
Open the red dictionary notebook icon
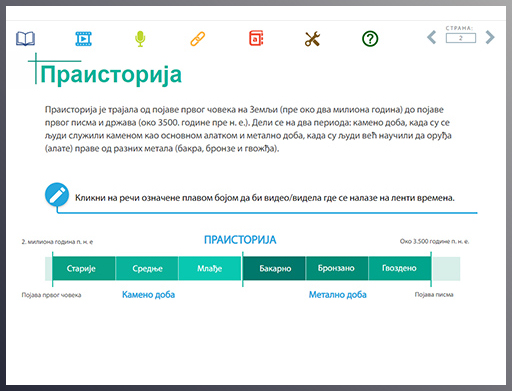click(256, 38)
